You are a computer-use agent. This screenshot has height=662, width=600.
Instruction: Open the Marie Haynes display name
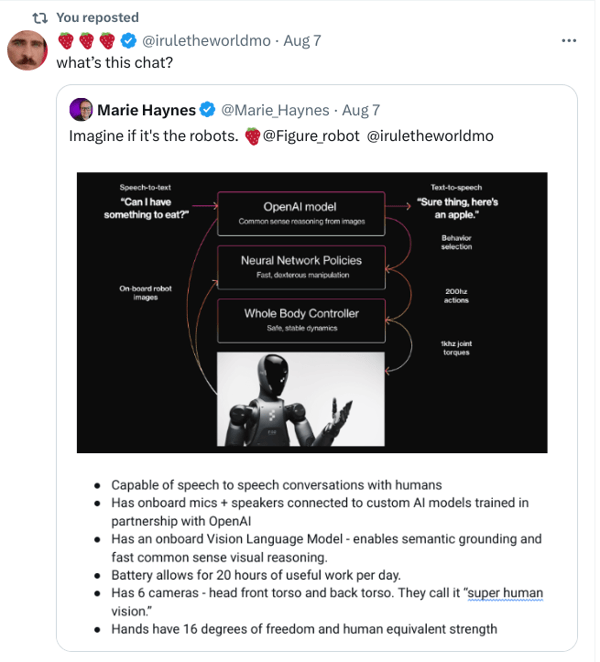click(146, 109)
